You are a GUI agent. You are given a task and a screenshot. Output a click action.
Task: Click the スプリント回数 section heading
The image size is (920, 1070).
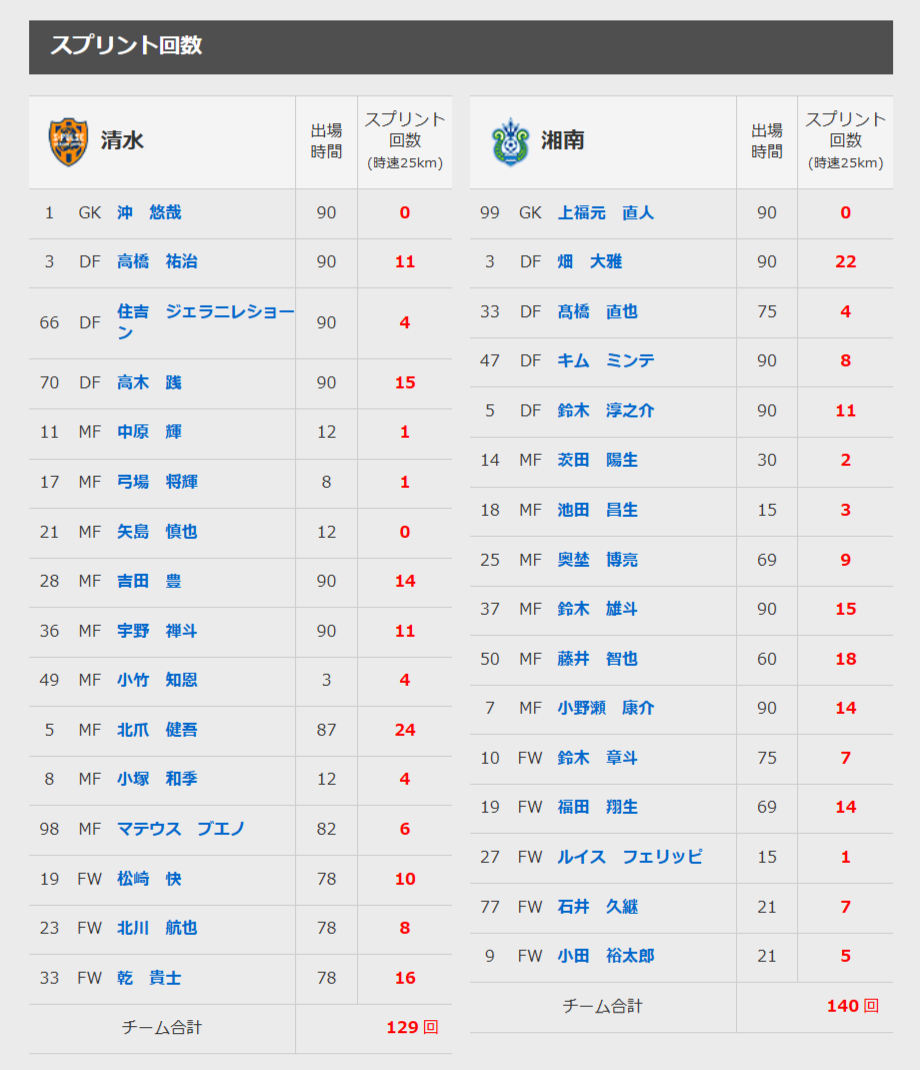tap(126, 46)
